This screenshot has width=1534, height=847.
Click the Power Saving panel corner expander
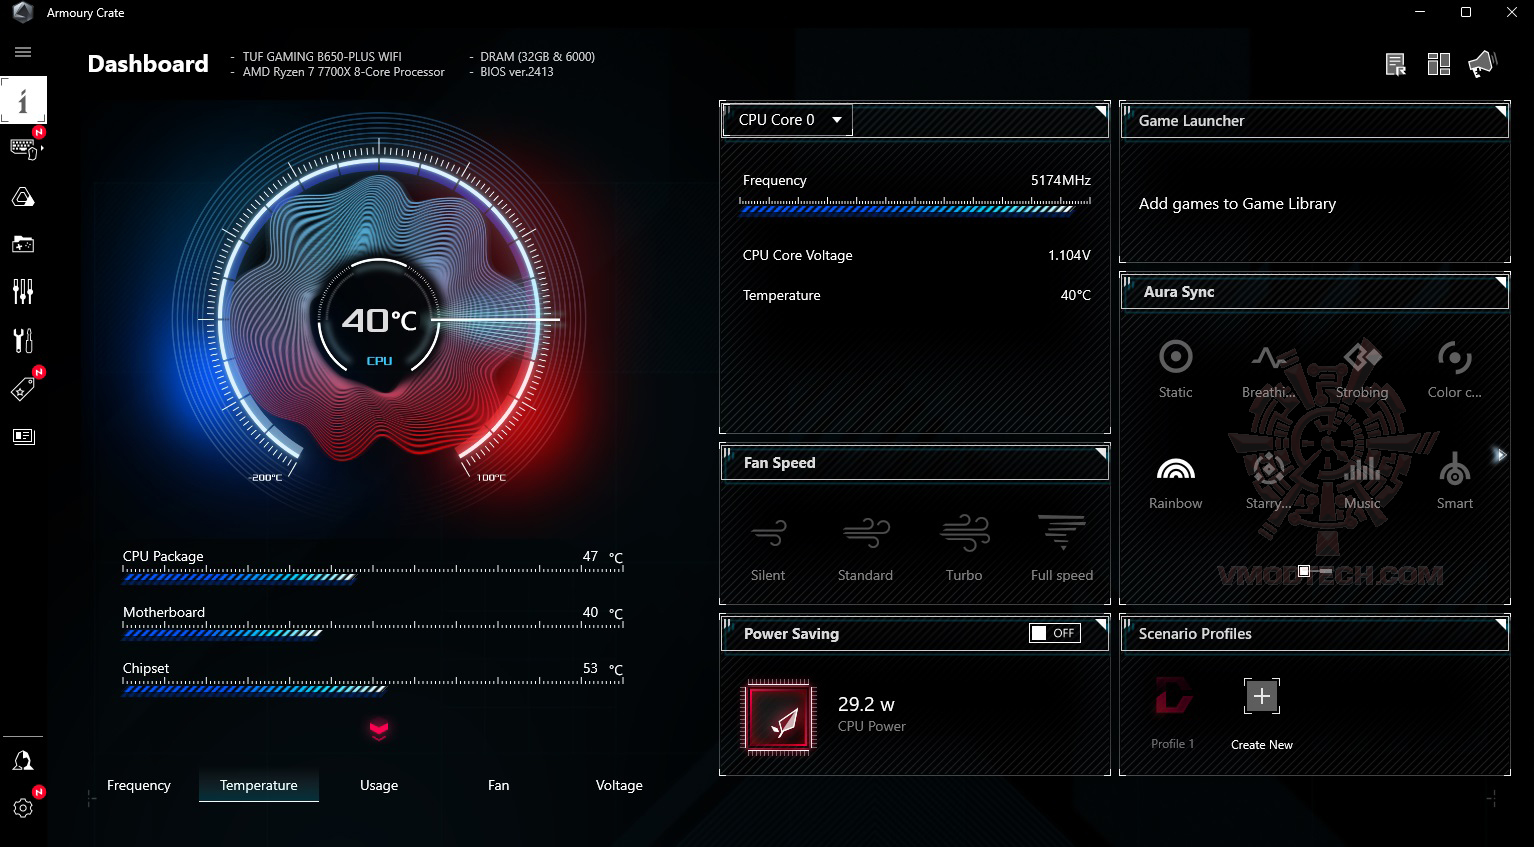(1101, 624)
